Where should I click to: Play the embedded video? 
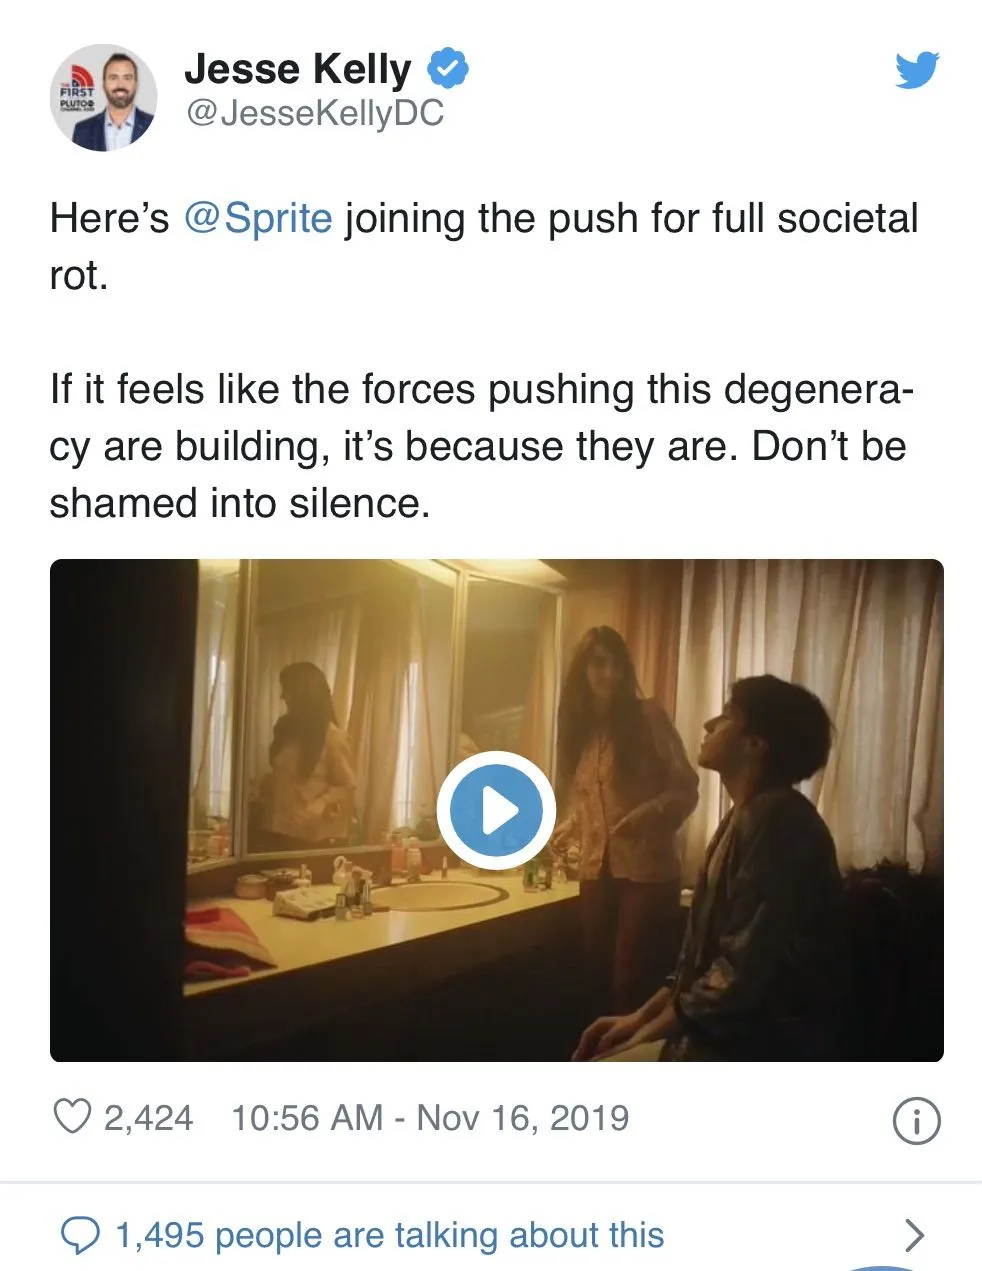coord(496,810)
